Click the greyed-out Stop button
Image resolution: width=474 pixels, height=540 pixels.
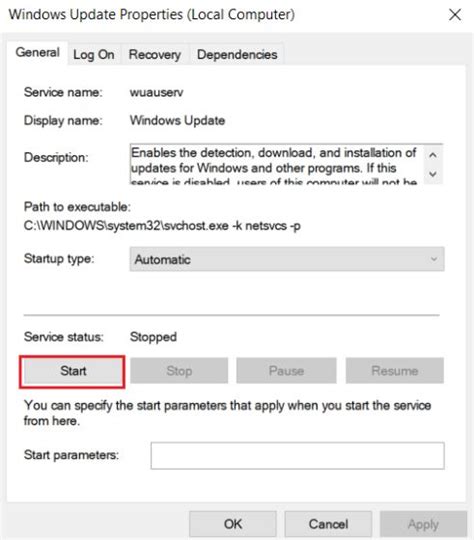click(179, 371)
